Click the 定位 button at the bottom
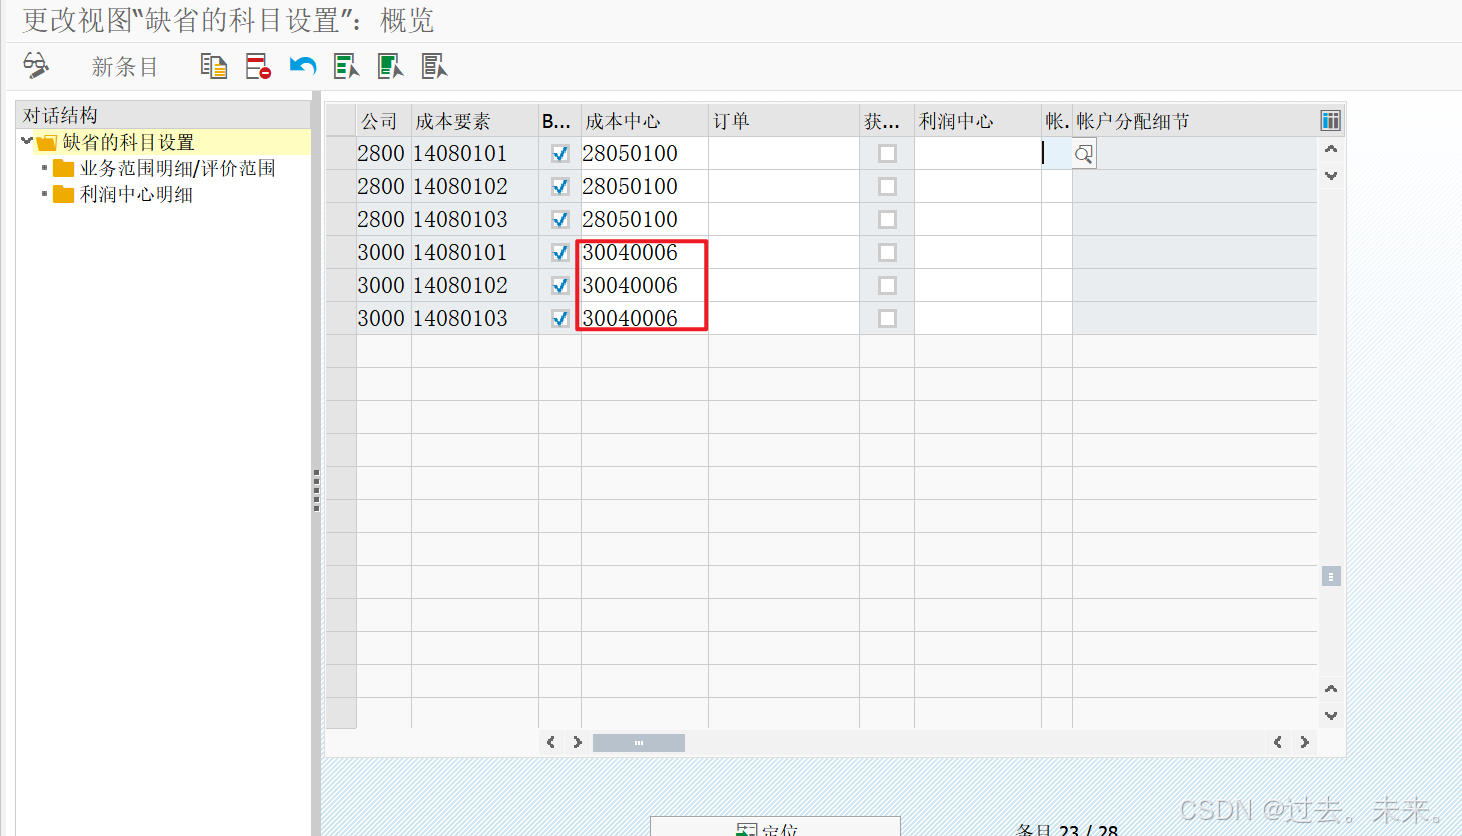Image resolution: width=1462 pixels, height=836 pixels. (775, 827)
